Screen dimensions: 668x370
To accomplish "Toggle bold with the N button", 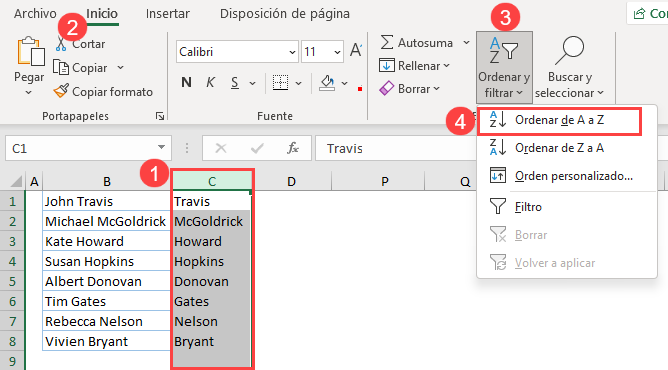I will (186, 82).
